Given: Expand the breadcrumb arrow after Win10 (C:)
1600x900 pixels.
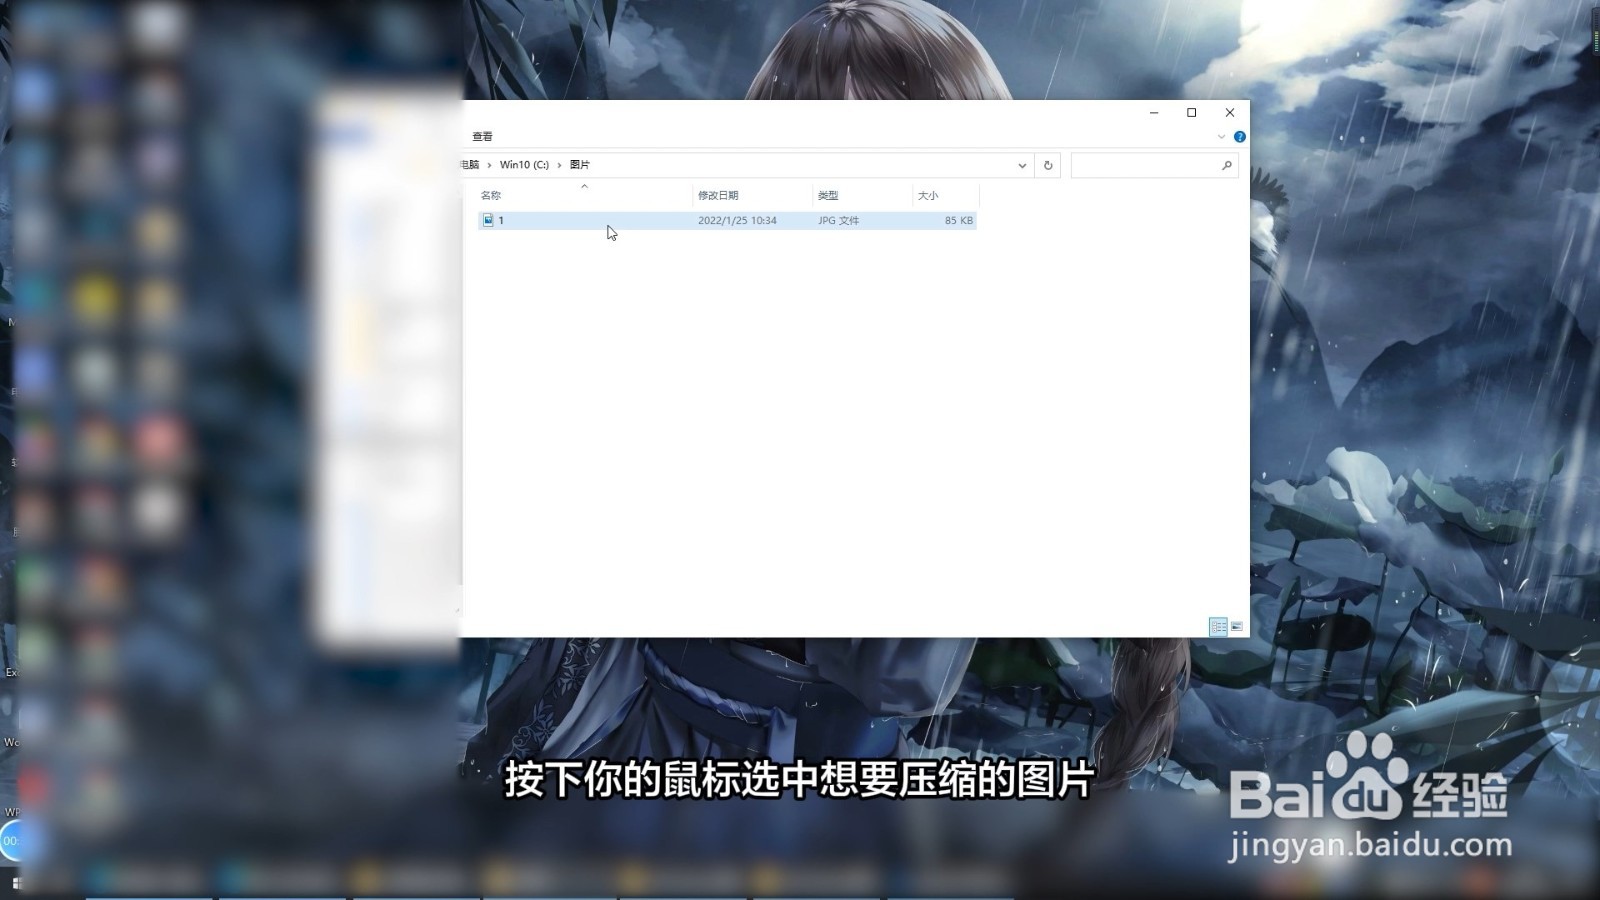Looking at the screenshot, I should point(559,165).
